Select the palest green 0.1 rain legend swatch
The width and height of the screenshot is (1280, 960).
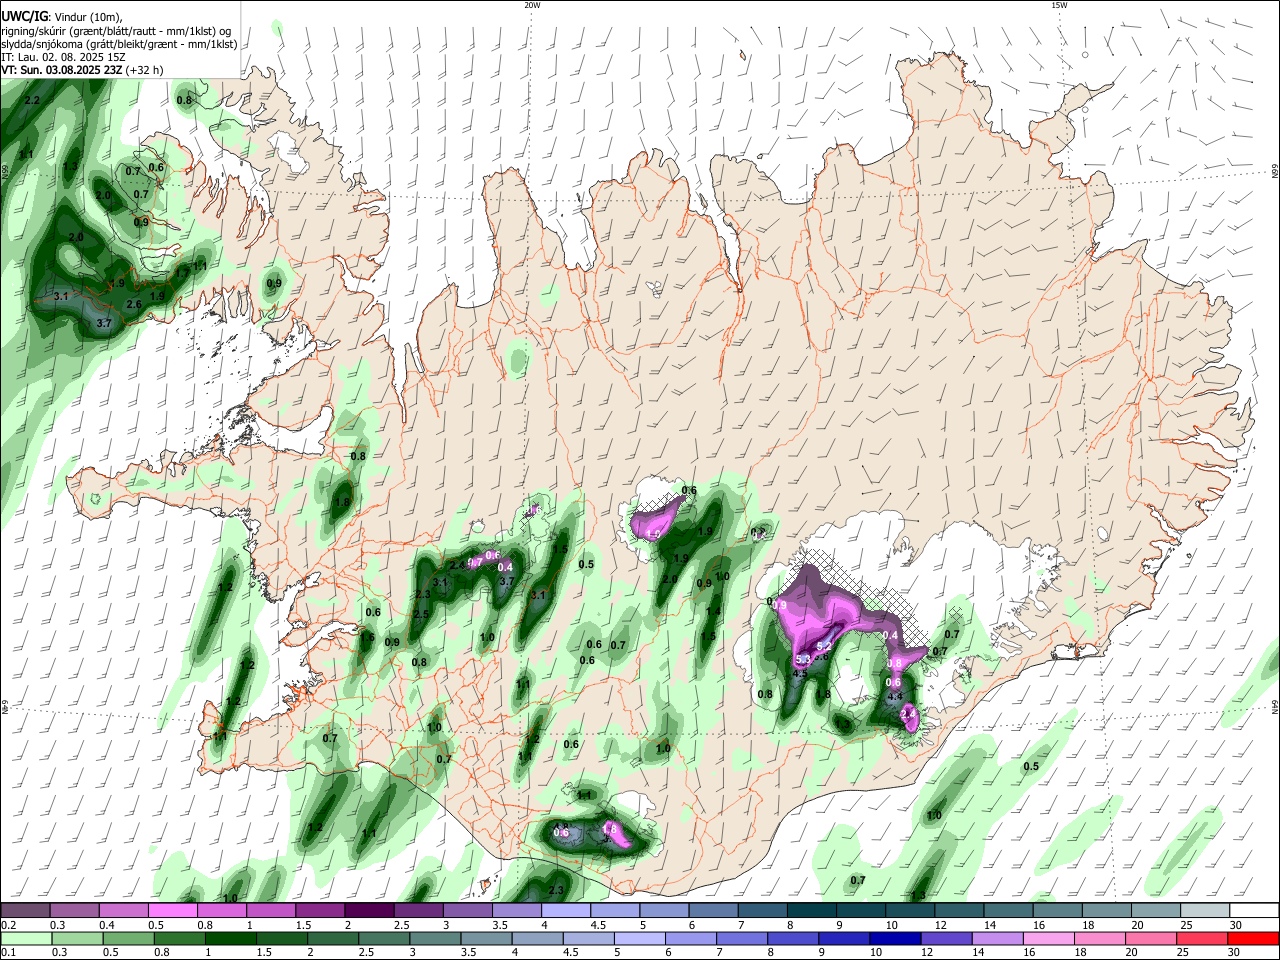(25, 938)
